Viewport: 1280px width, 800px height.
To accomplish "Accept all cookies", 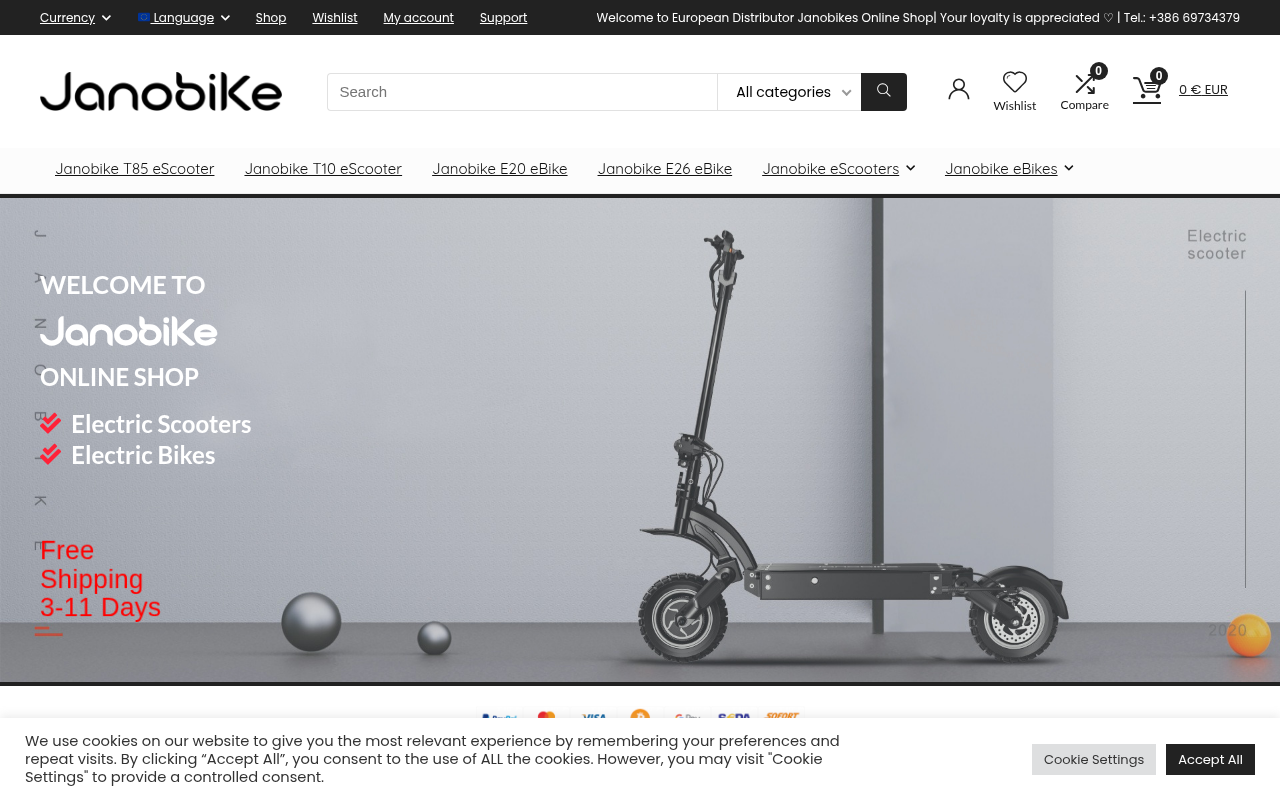I will (1210, 760).
